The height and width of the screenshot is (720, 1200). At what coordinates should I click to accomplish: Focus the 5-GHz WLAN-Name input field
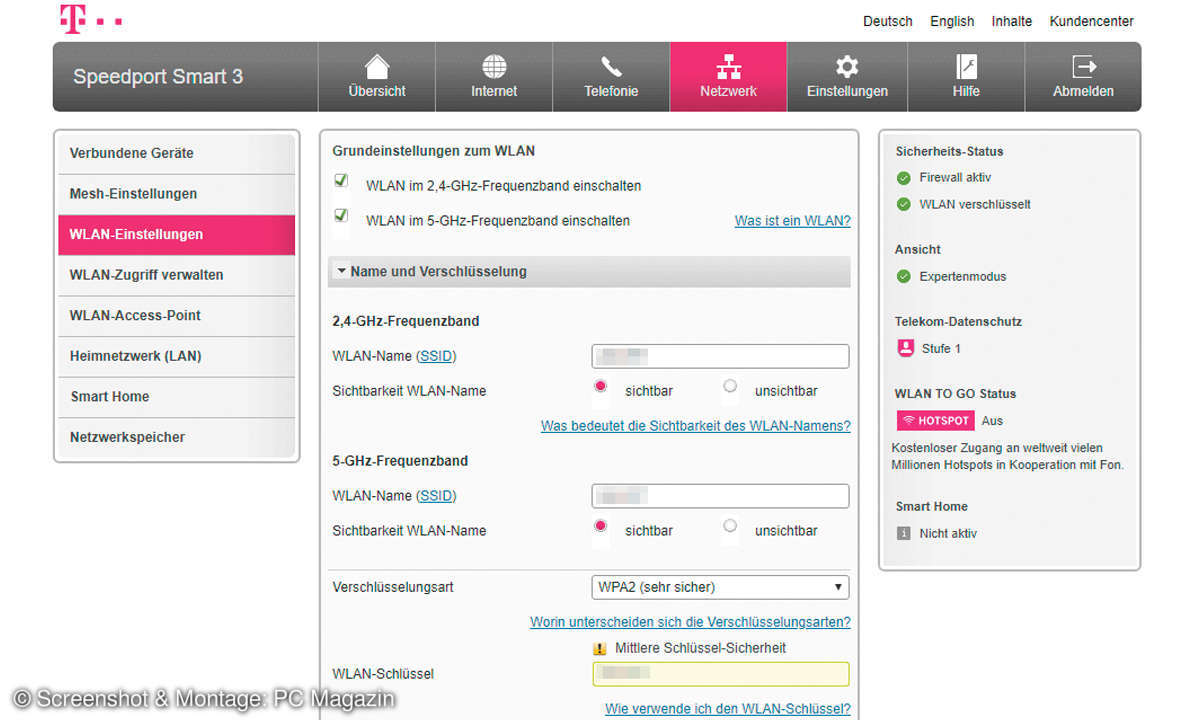tap(720, 496)
